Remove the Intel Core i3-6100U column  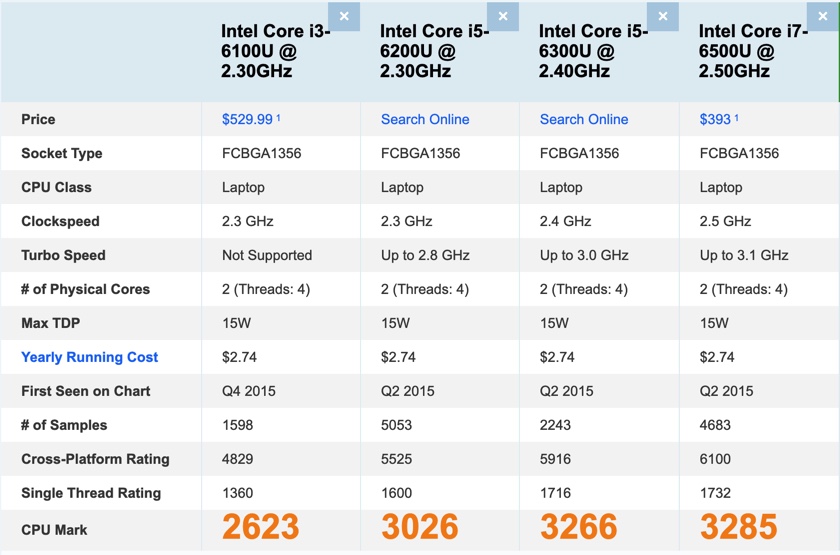(x=344, y=16)
